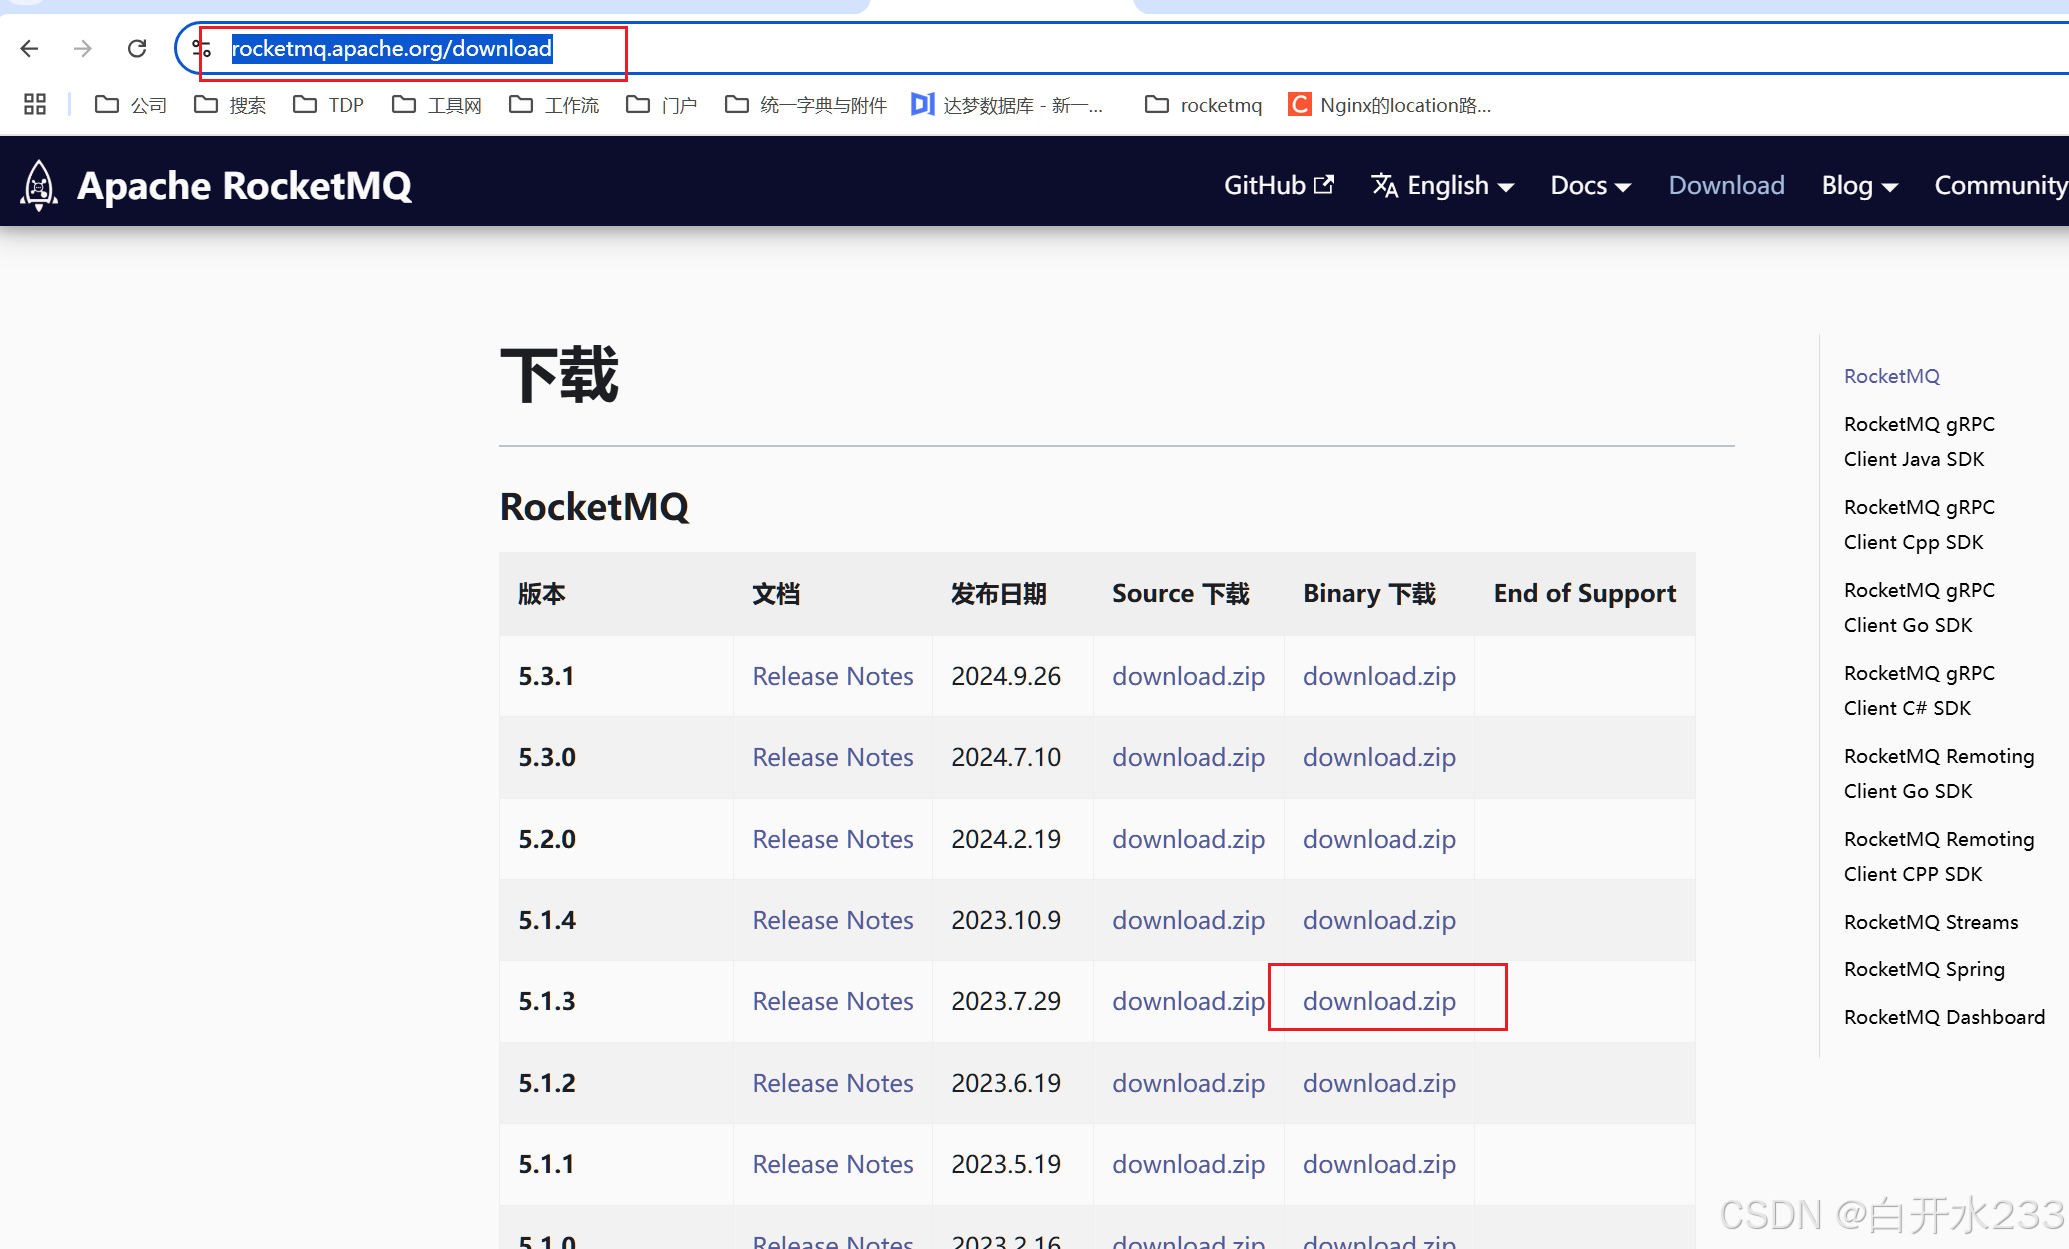Jump to RocketMQ section in sidebar
Screen dimensions: 2069x1249
point(1891,376)
